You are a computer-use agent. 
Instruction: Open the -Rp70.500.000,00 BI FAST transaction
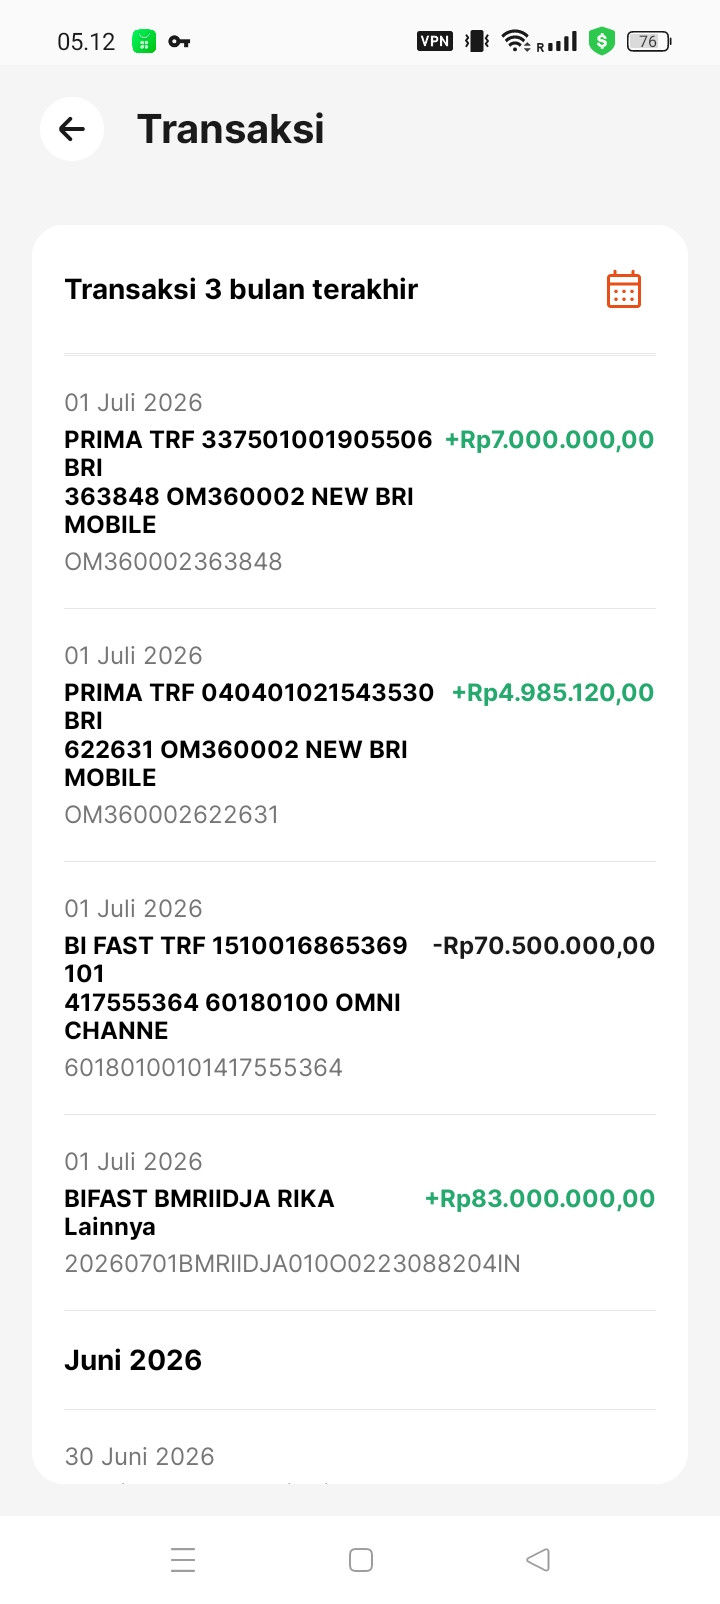pos(360,988)
